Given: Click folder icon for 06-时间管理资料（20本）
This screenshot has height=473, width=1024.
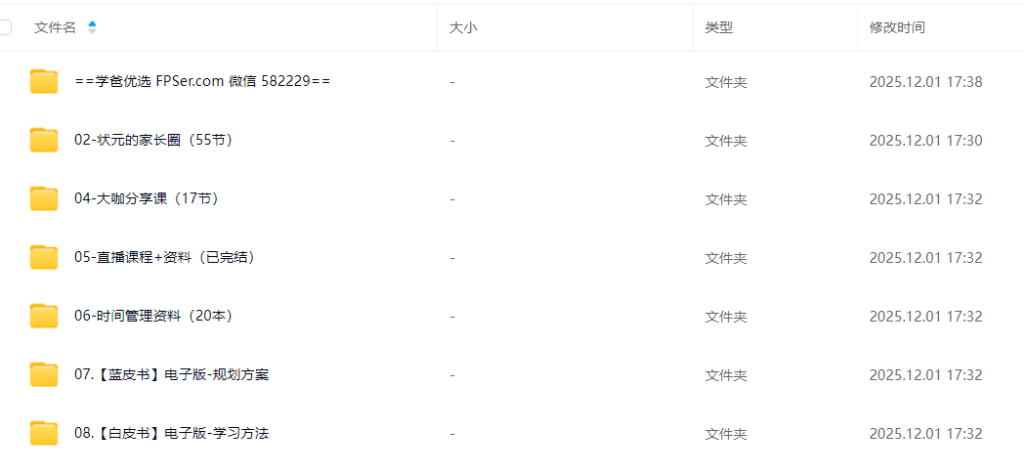Looking at the screenshot, I should point(44,316).
